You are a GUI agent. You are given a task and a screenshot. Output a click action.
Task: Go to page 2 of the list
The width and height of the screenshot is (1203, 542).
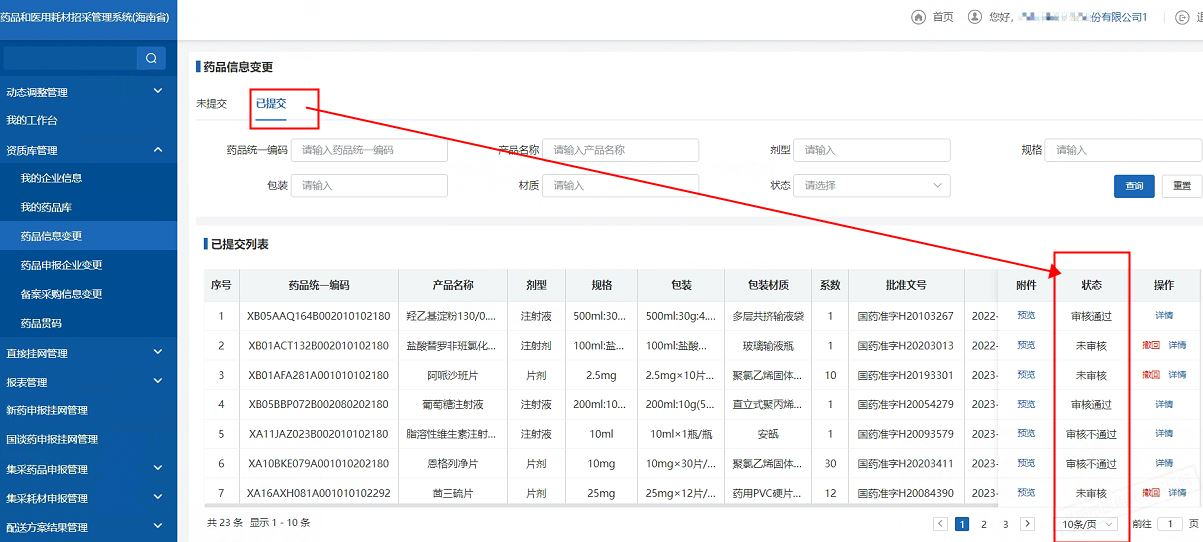tap(984, 524)
